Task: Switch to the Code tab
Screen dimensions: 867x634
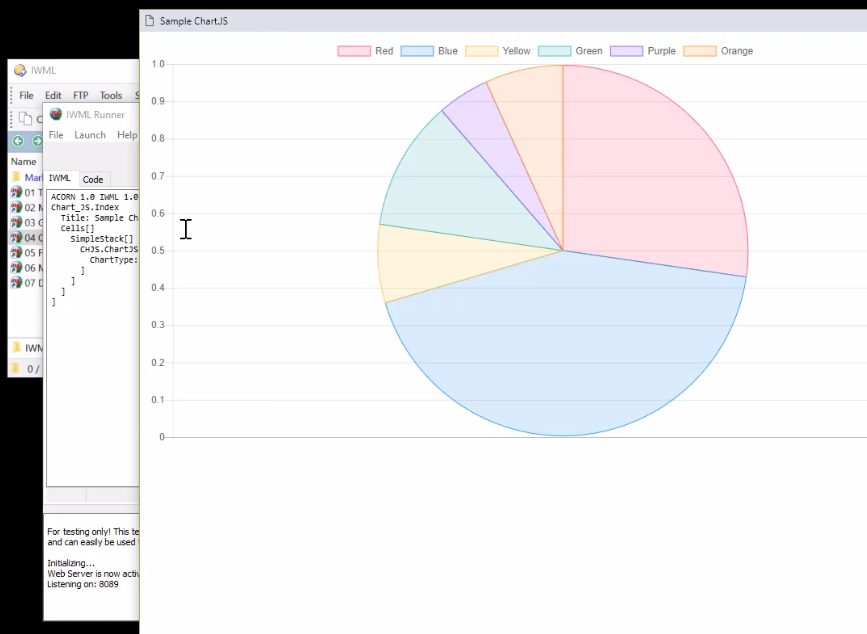Action: pos(92,179)
